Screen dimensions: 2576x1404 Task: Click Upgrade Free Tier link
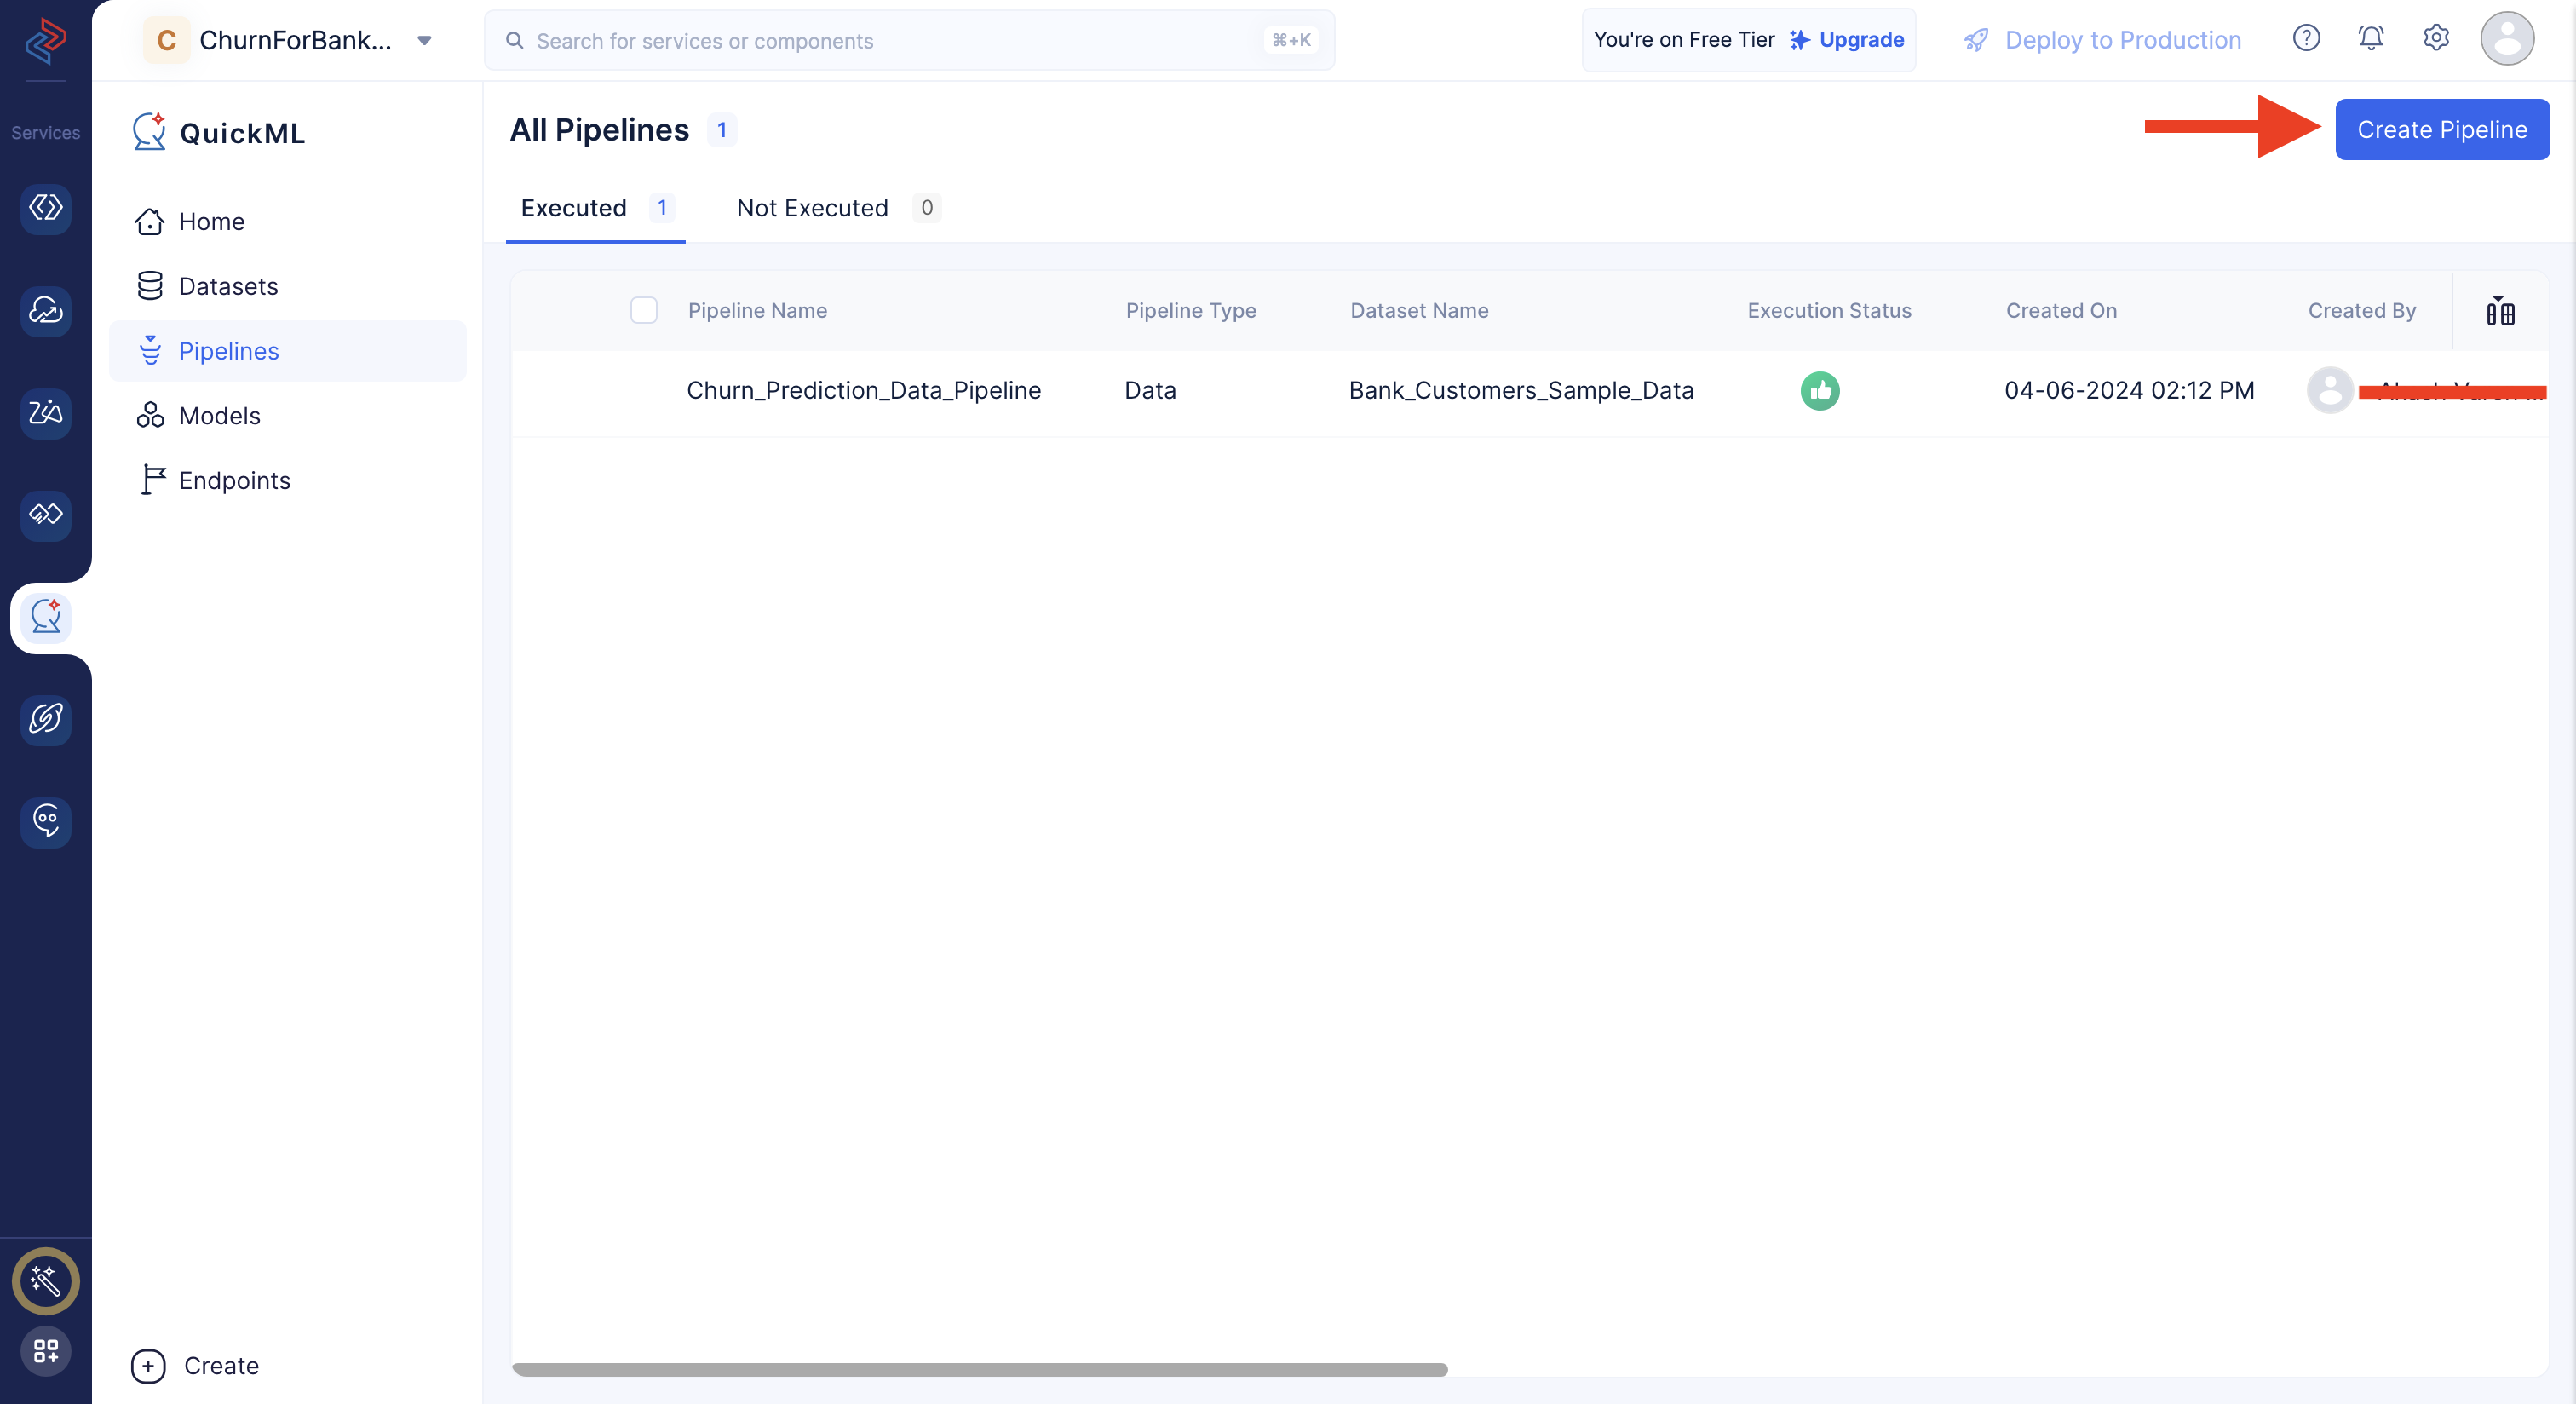pos(1860,38)
